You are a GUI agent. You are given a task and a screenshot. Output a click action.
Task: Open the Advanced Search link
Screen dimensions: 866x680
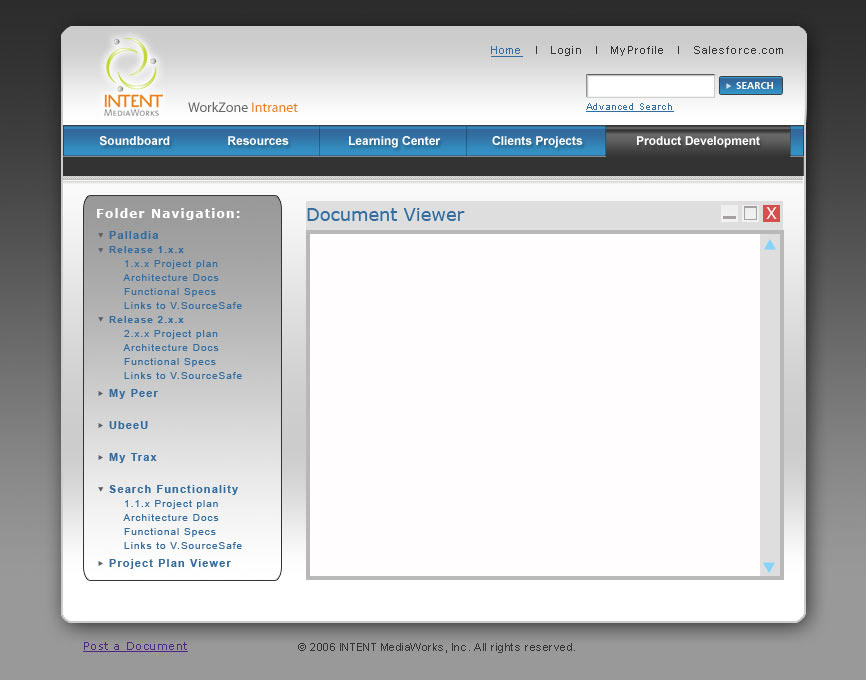pyautogui.click(x=629, y=107)
